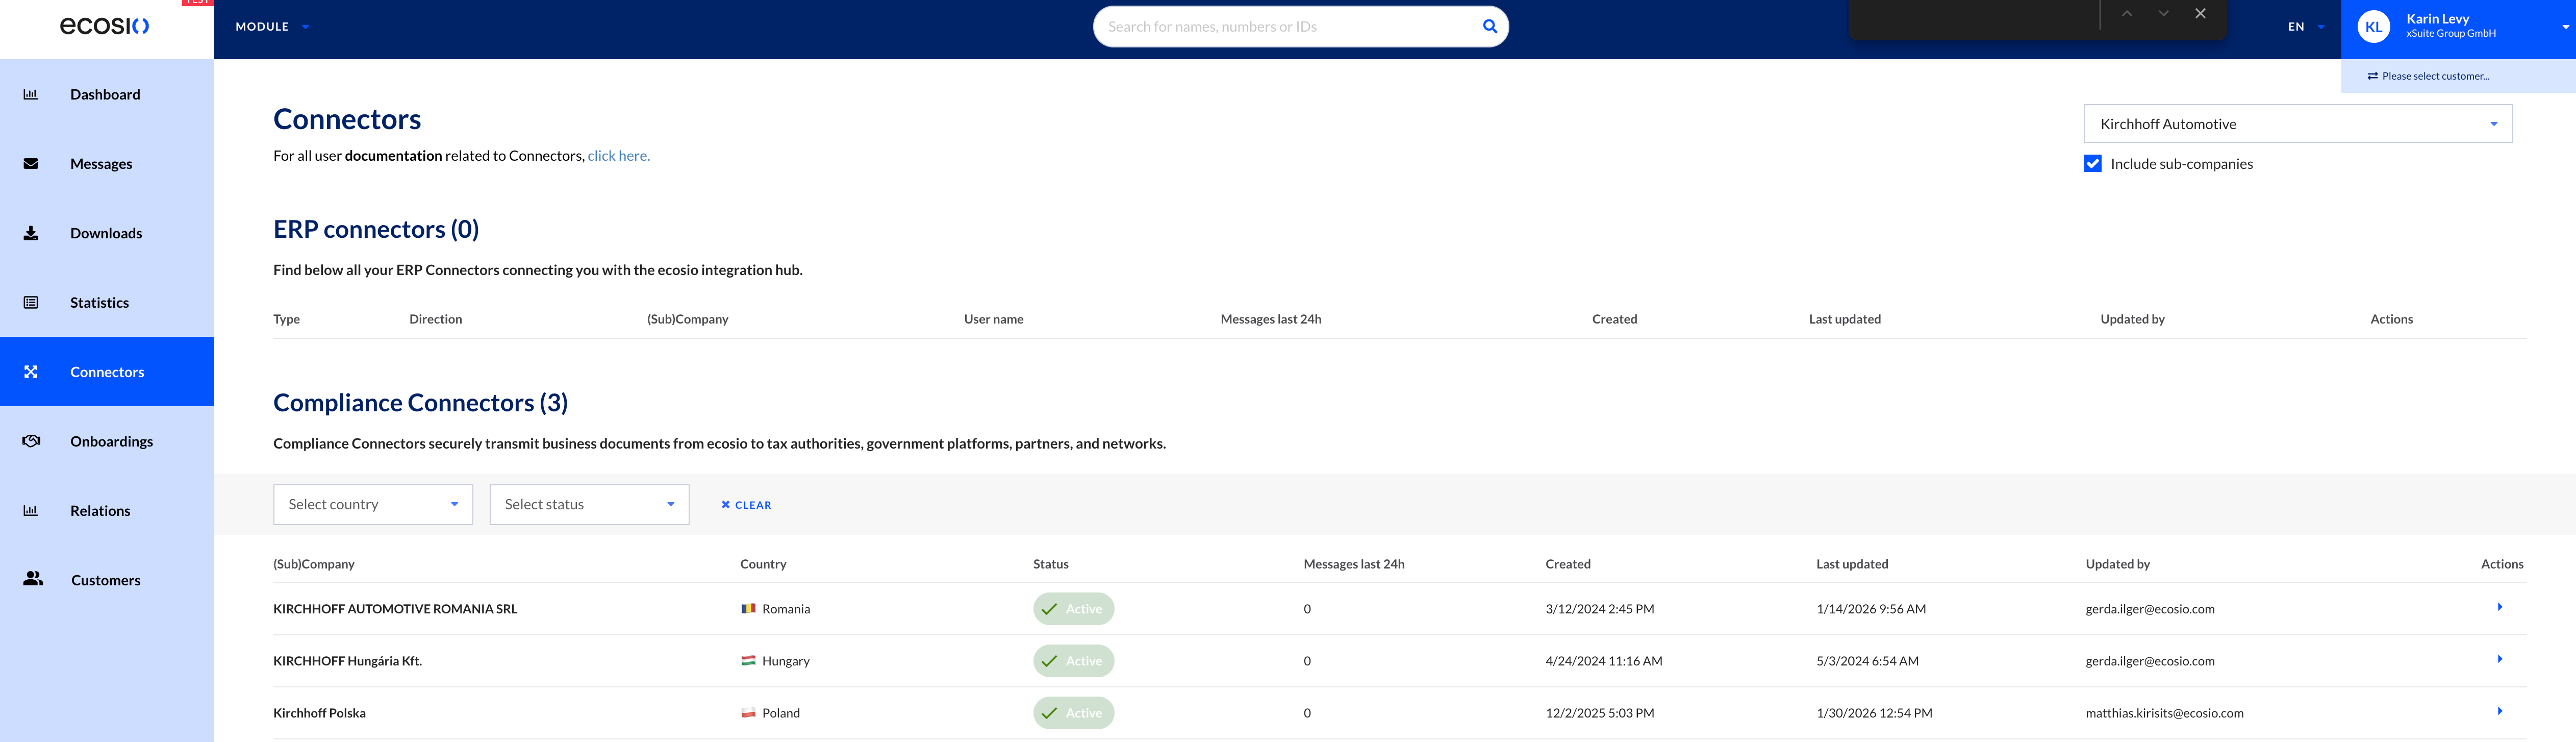Click the Compliance Connectors (3) heading
Screen dimensions: 2576x742
click(420, 402)
